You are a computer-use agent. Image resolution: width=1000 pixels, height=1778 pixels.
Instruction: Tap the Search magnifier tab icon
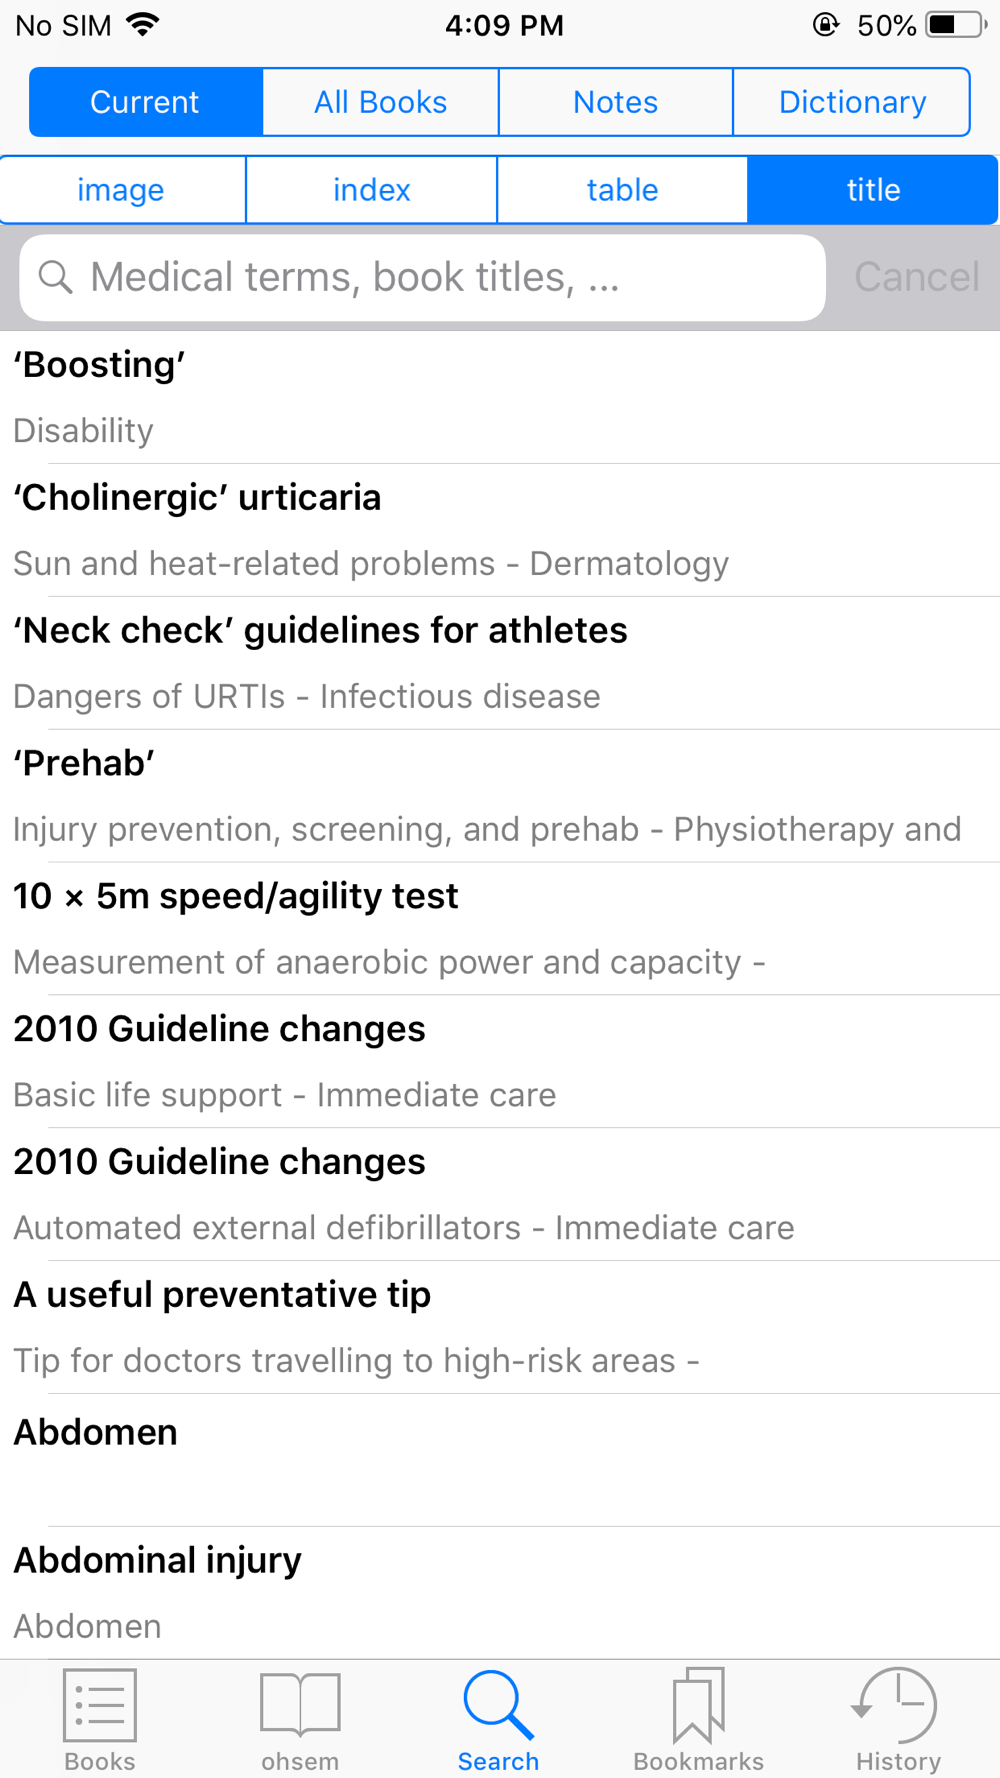point(498,1706)
